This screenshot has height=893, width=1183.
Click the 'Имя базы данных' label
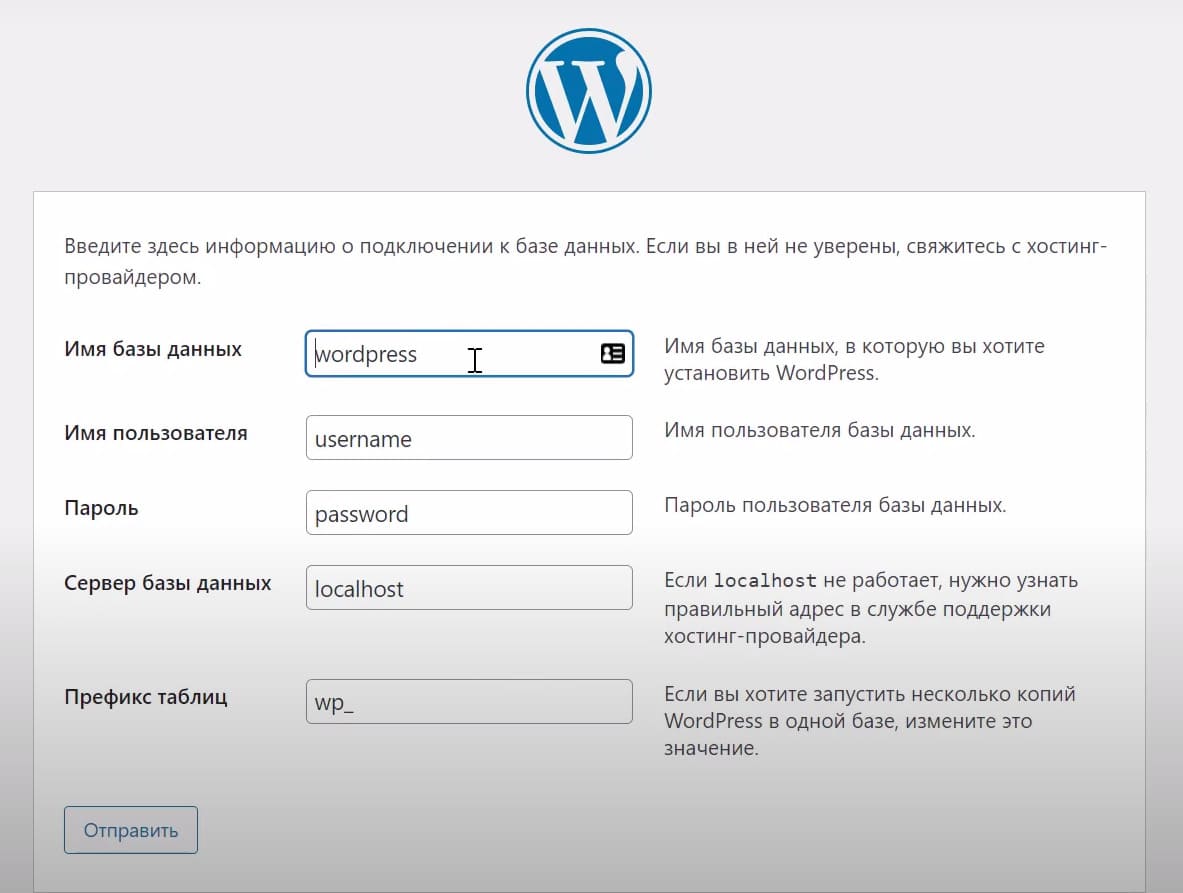(x=153, y=350)
